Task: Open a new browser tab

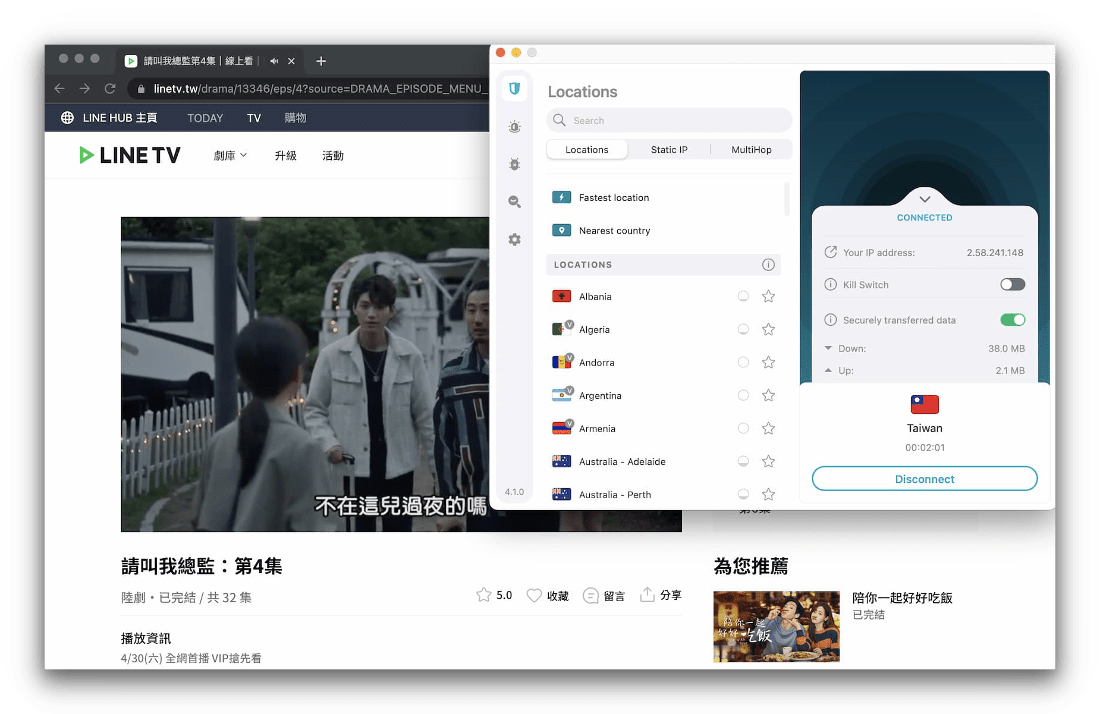Action: pyautogui.click(x=321, y=61)
